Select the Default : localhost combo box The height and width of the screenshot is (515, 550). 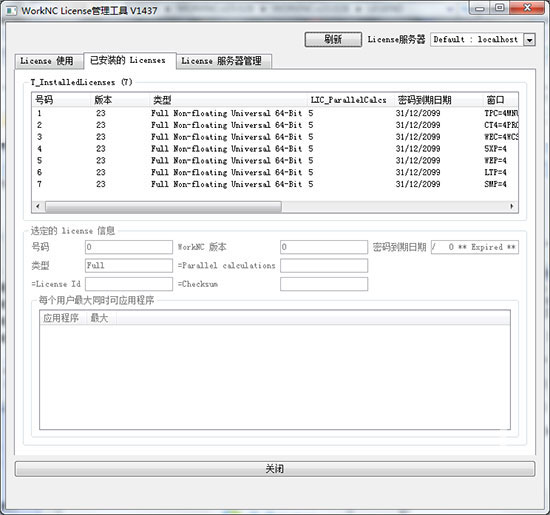click(482, 40)
